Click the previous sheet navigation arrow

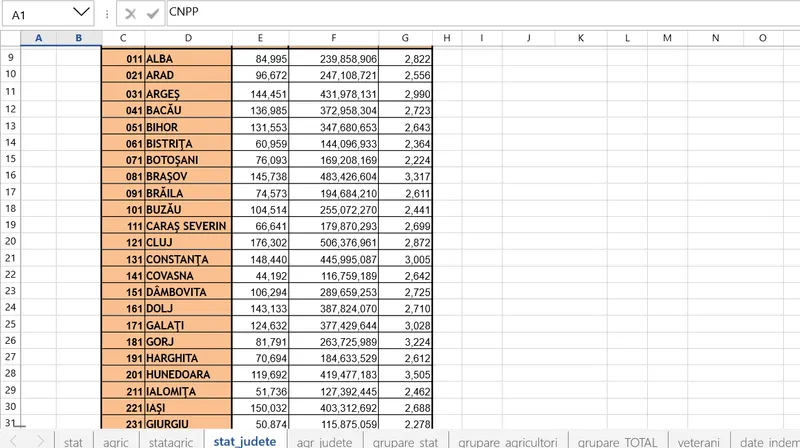coord(15,440)
